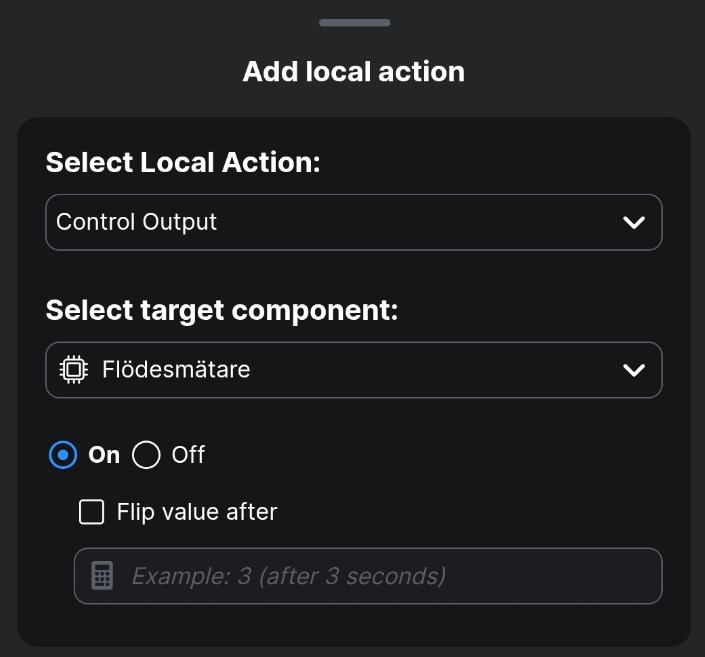Select the Off radio button
Image resolution: width=705 pixels, height=657 pixels.
[146, 456]
